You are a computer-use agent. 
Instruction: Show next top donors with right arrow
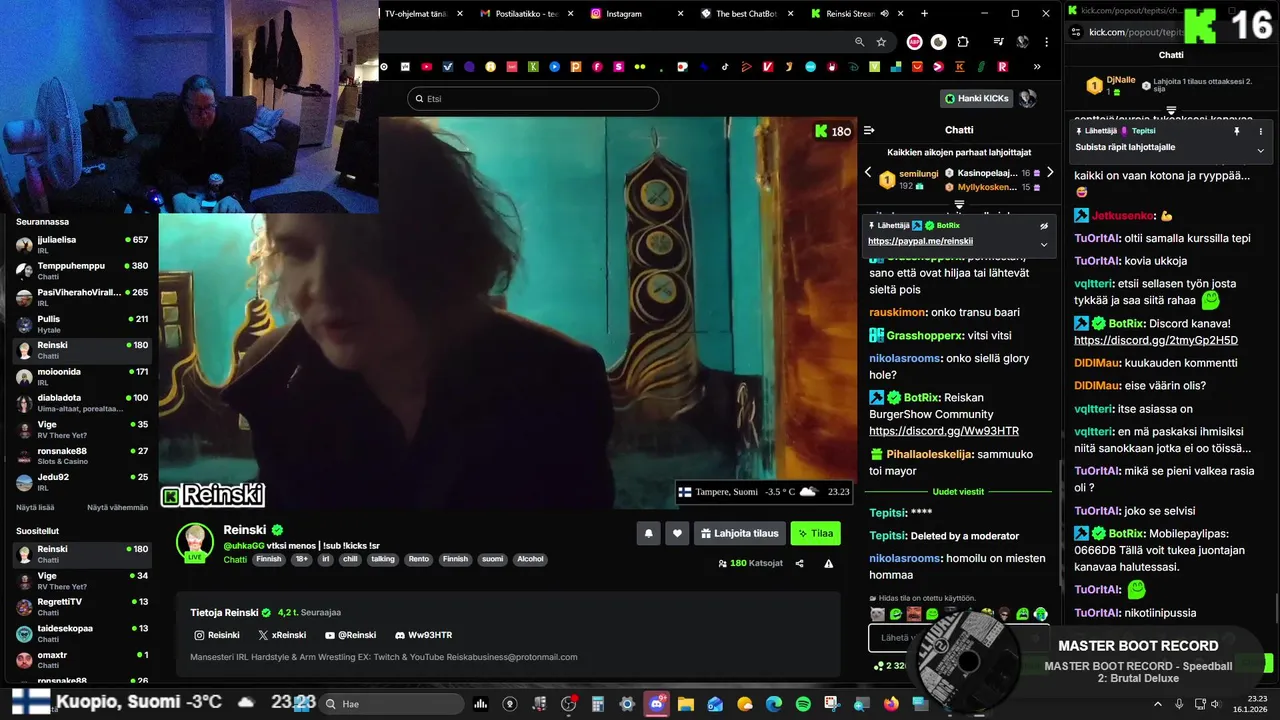tap(1050, 173)
